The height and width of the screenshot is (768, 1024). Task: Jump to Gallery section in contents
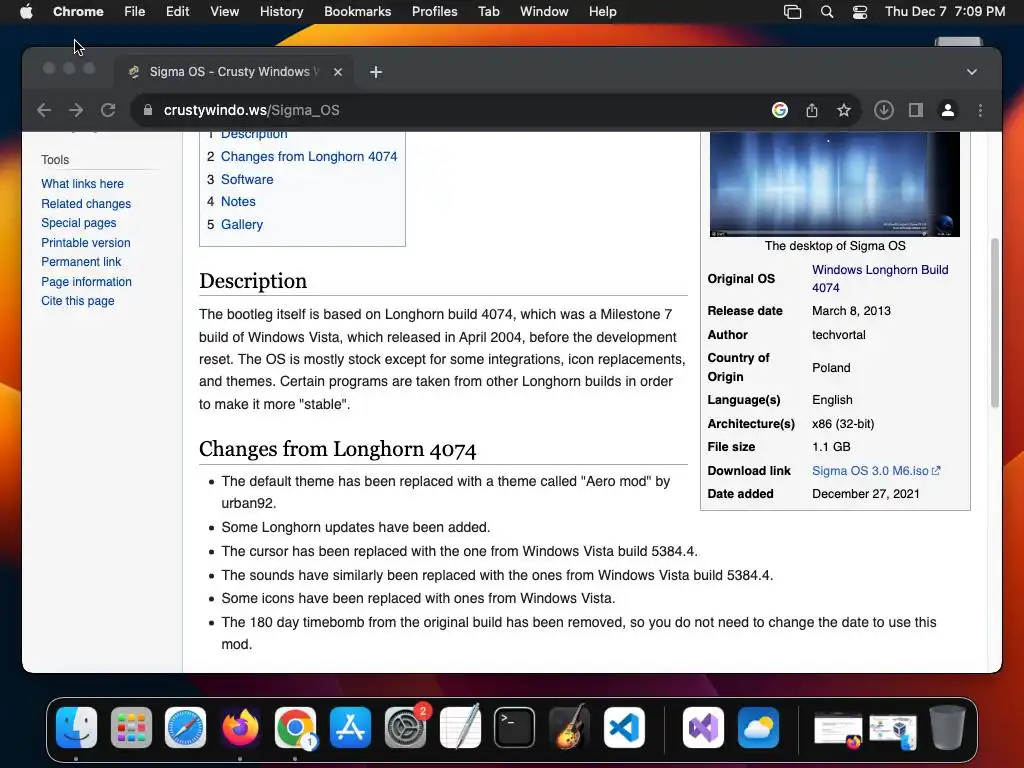coord(242,225)
